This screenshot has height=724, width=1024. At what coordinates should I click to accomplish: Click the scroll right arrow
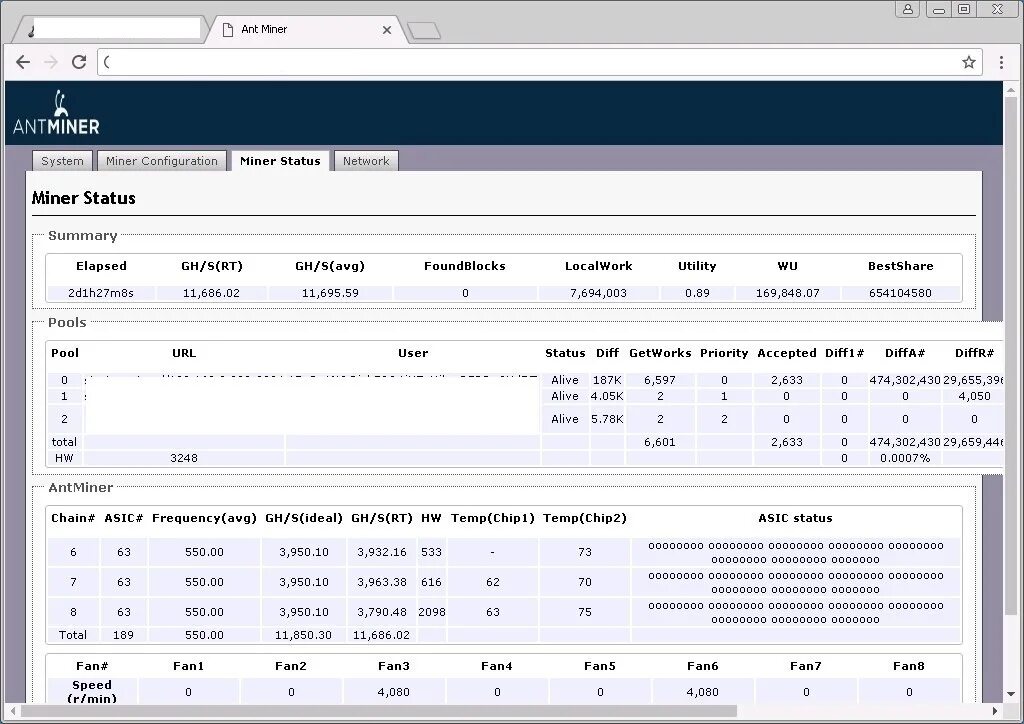pyautogui.click(x=995, y=711)
